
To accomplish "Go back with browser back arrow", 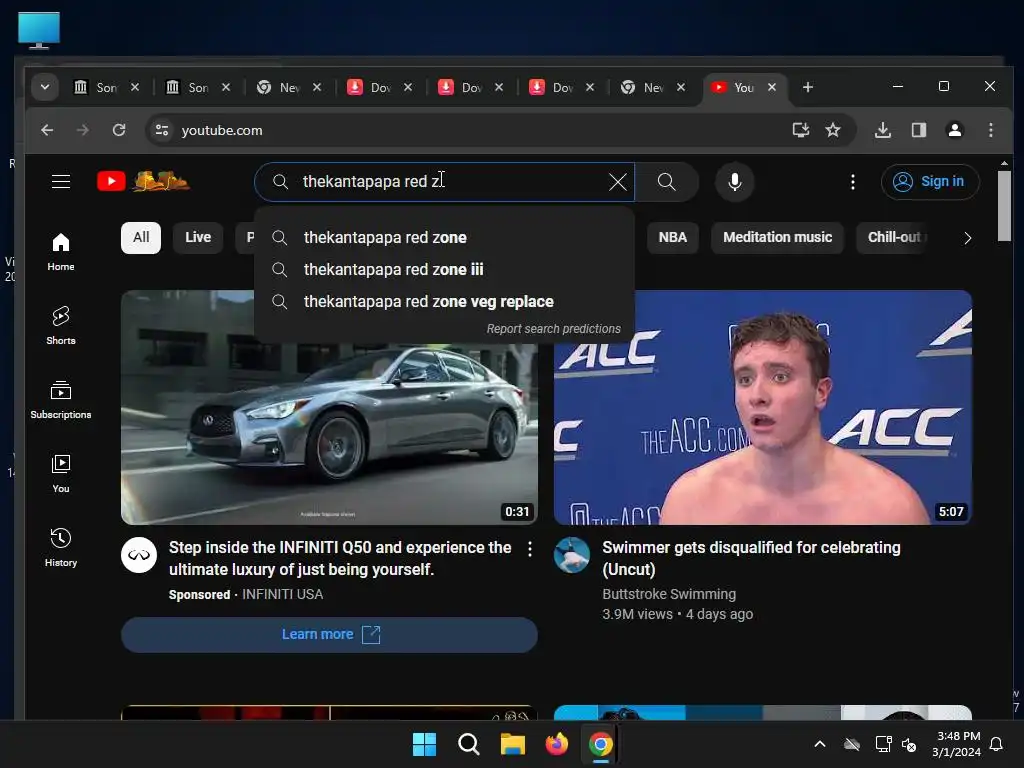I will tap(47, 130).
